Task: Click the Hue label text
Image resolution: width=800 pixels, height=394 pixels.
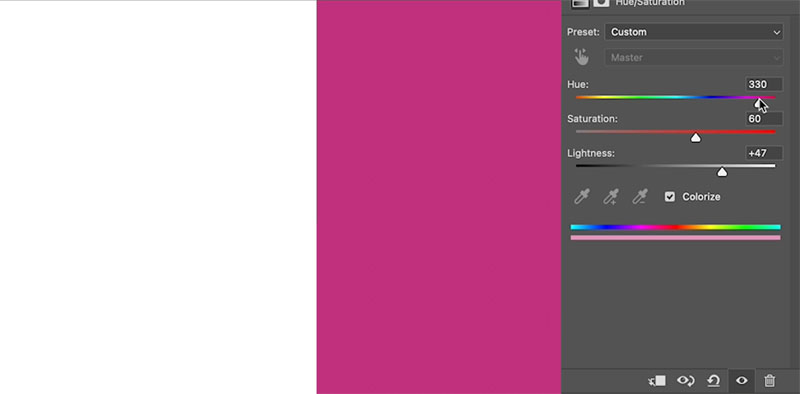Action: [578, 84]
